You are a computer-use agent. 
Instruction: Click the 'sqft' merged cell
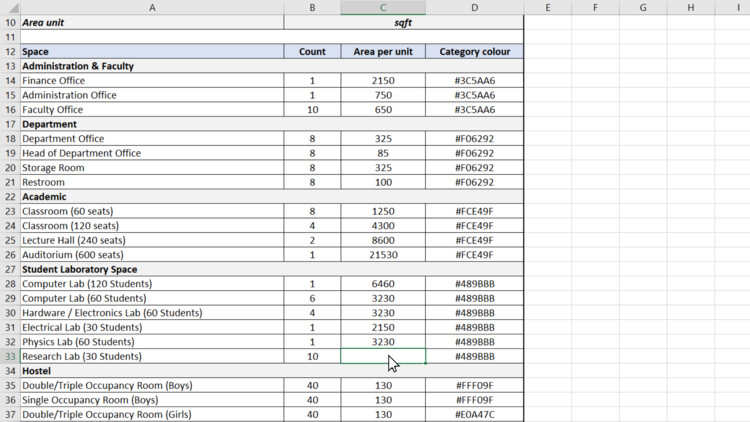tap(404, 22)
